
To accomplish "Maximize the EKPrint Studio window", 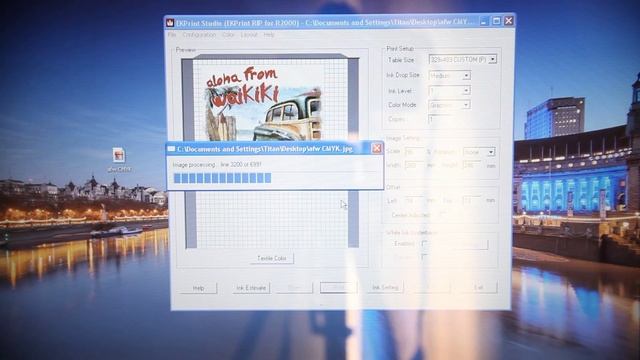I will tap(496, 21).
